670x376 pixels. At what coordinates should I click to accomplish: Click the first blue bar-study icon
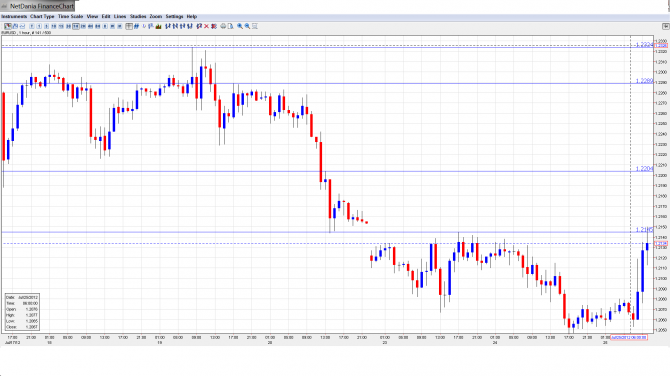pos(168,26)
